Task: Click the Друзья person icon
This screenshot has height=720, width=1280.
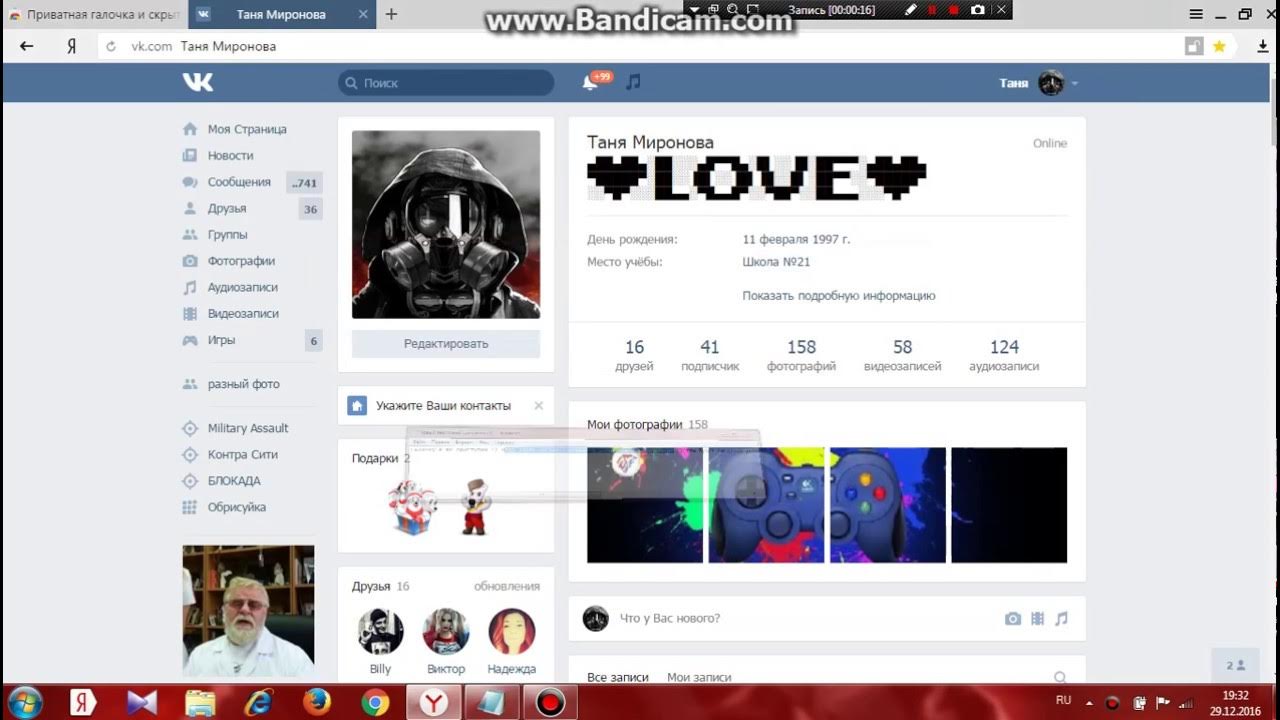Action: (190, 208)
